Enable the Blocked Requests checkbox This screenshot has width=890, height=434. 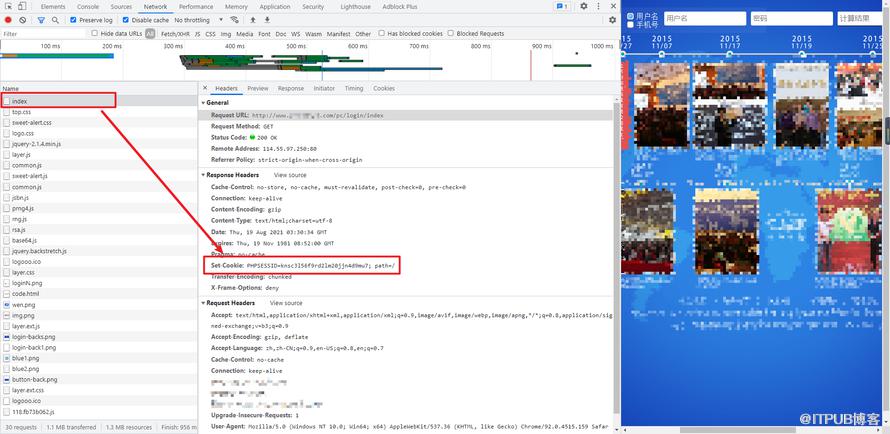(x=451, y=33)
